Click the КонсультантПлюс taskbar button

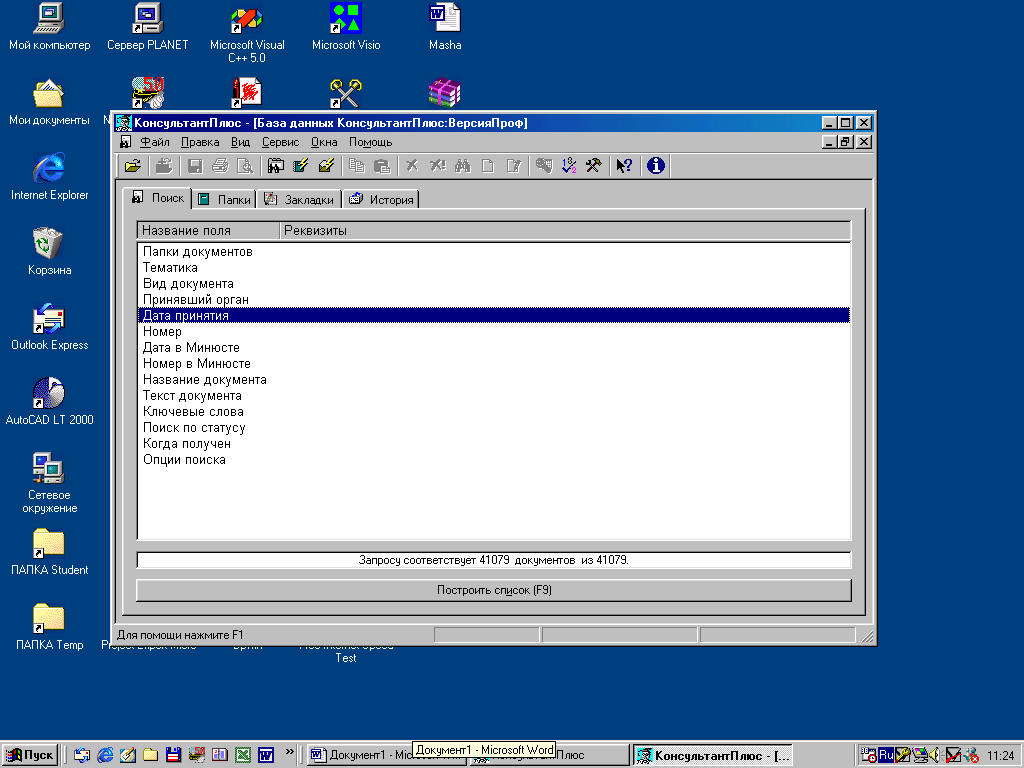(x=712, y=756)
